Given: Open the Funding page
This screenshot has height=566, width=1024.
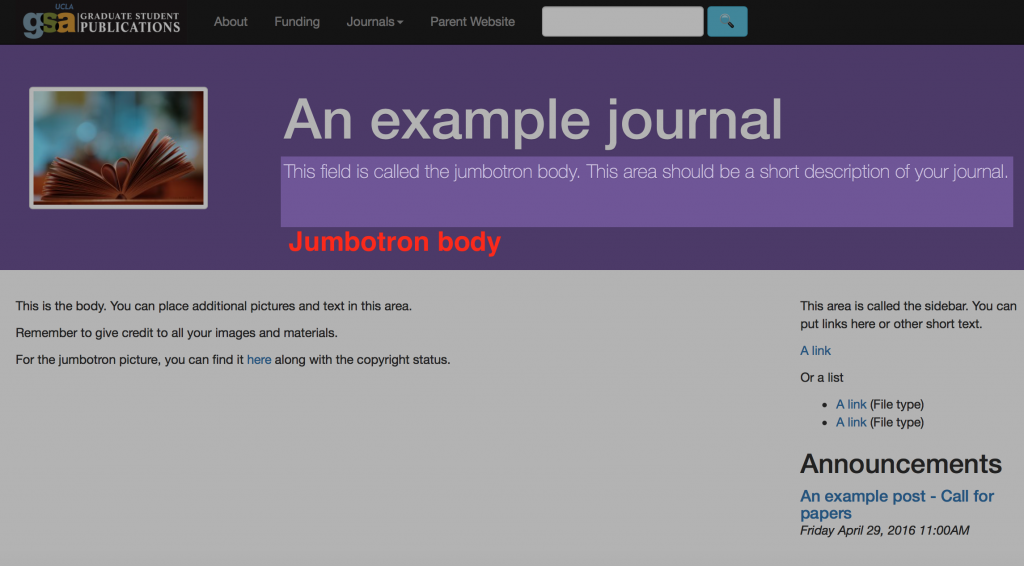Looking at the screenshot, I should (x=297, y=22).
